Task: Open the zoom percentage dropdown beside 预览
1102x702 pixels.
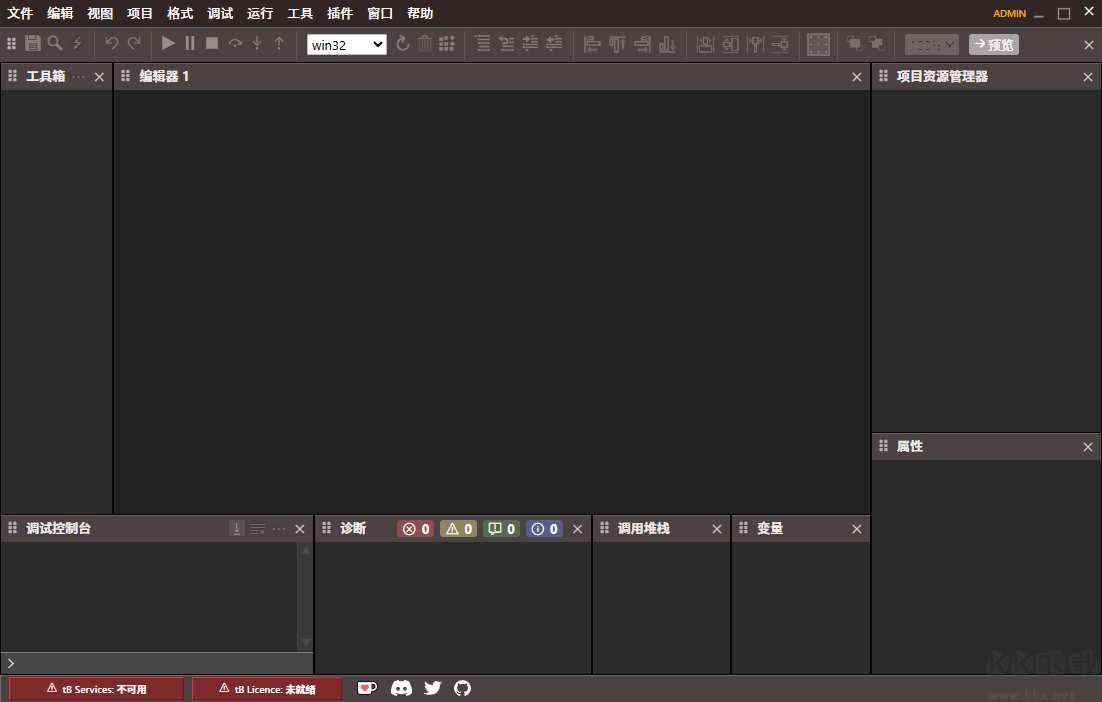Action: [x=931, y=44]
